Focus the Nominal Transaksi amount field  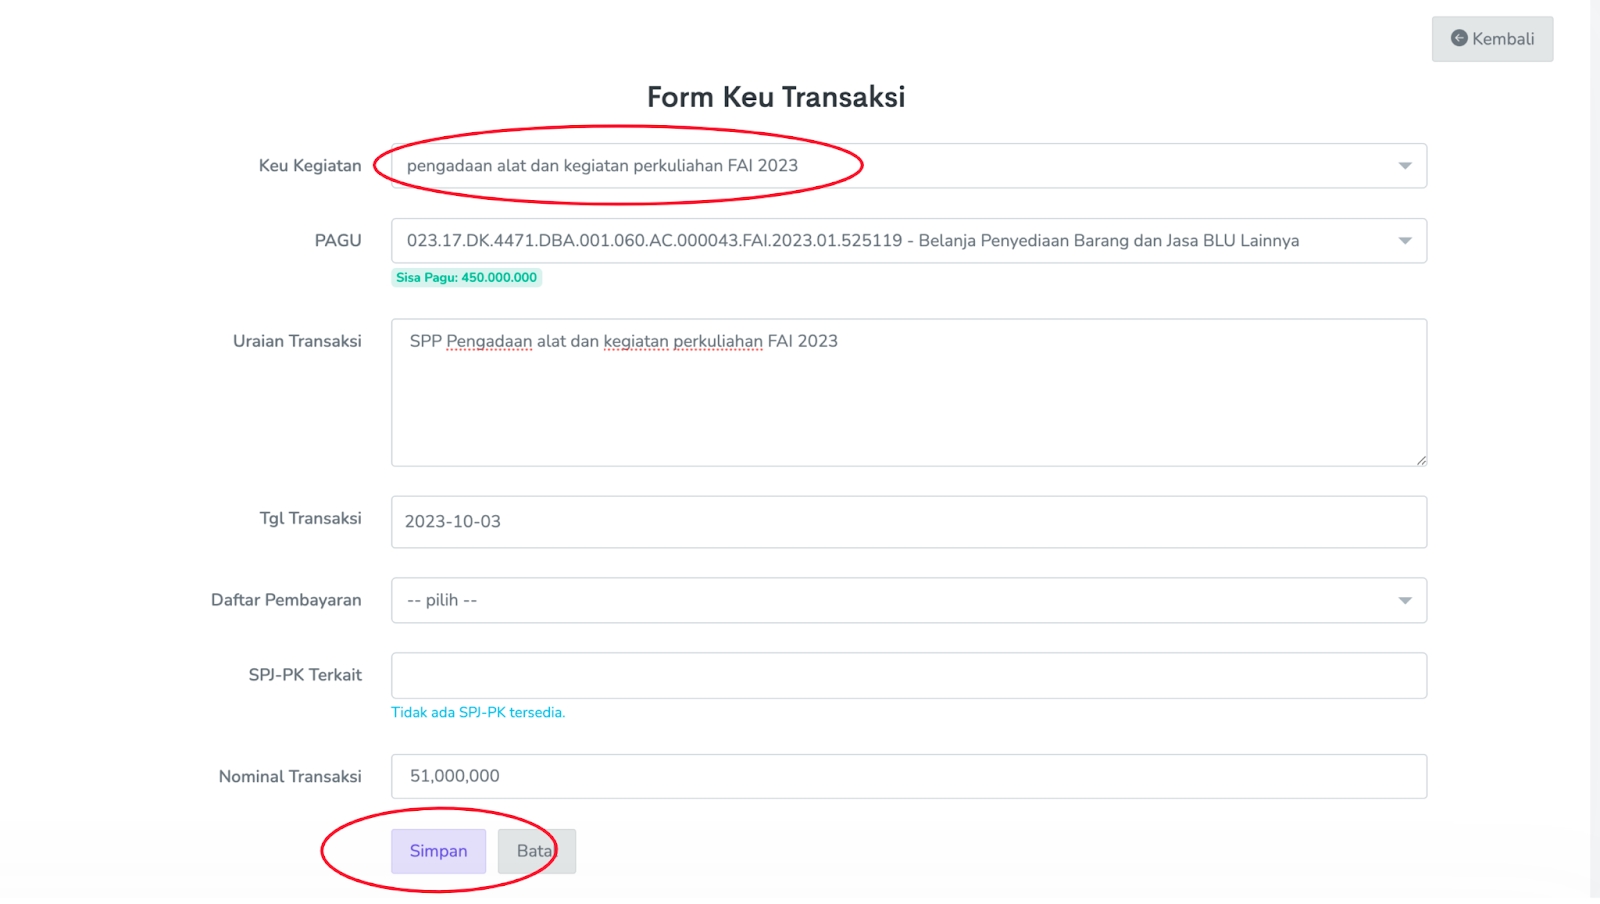point(908,777)
